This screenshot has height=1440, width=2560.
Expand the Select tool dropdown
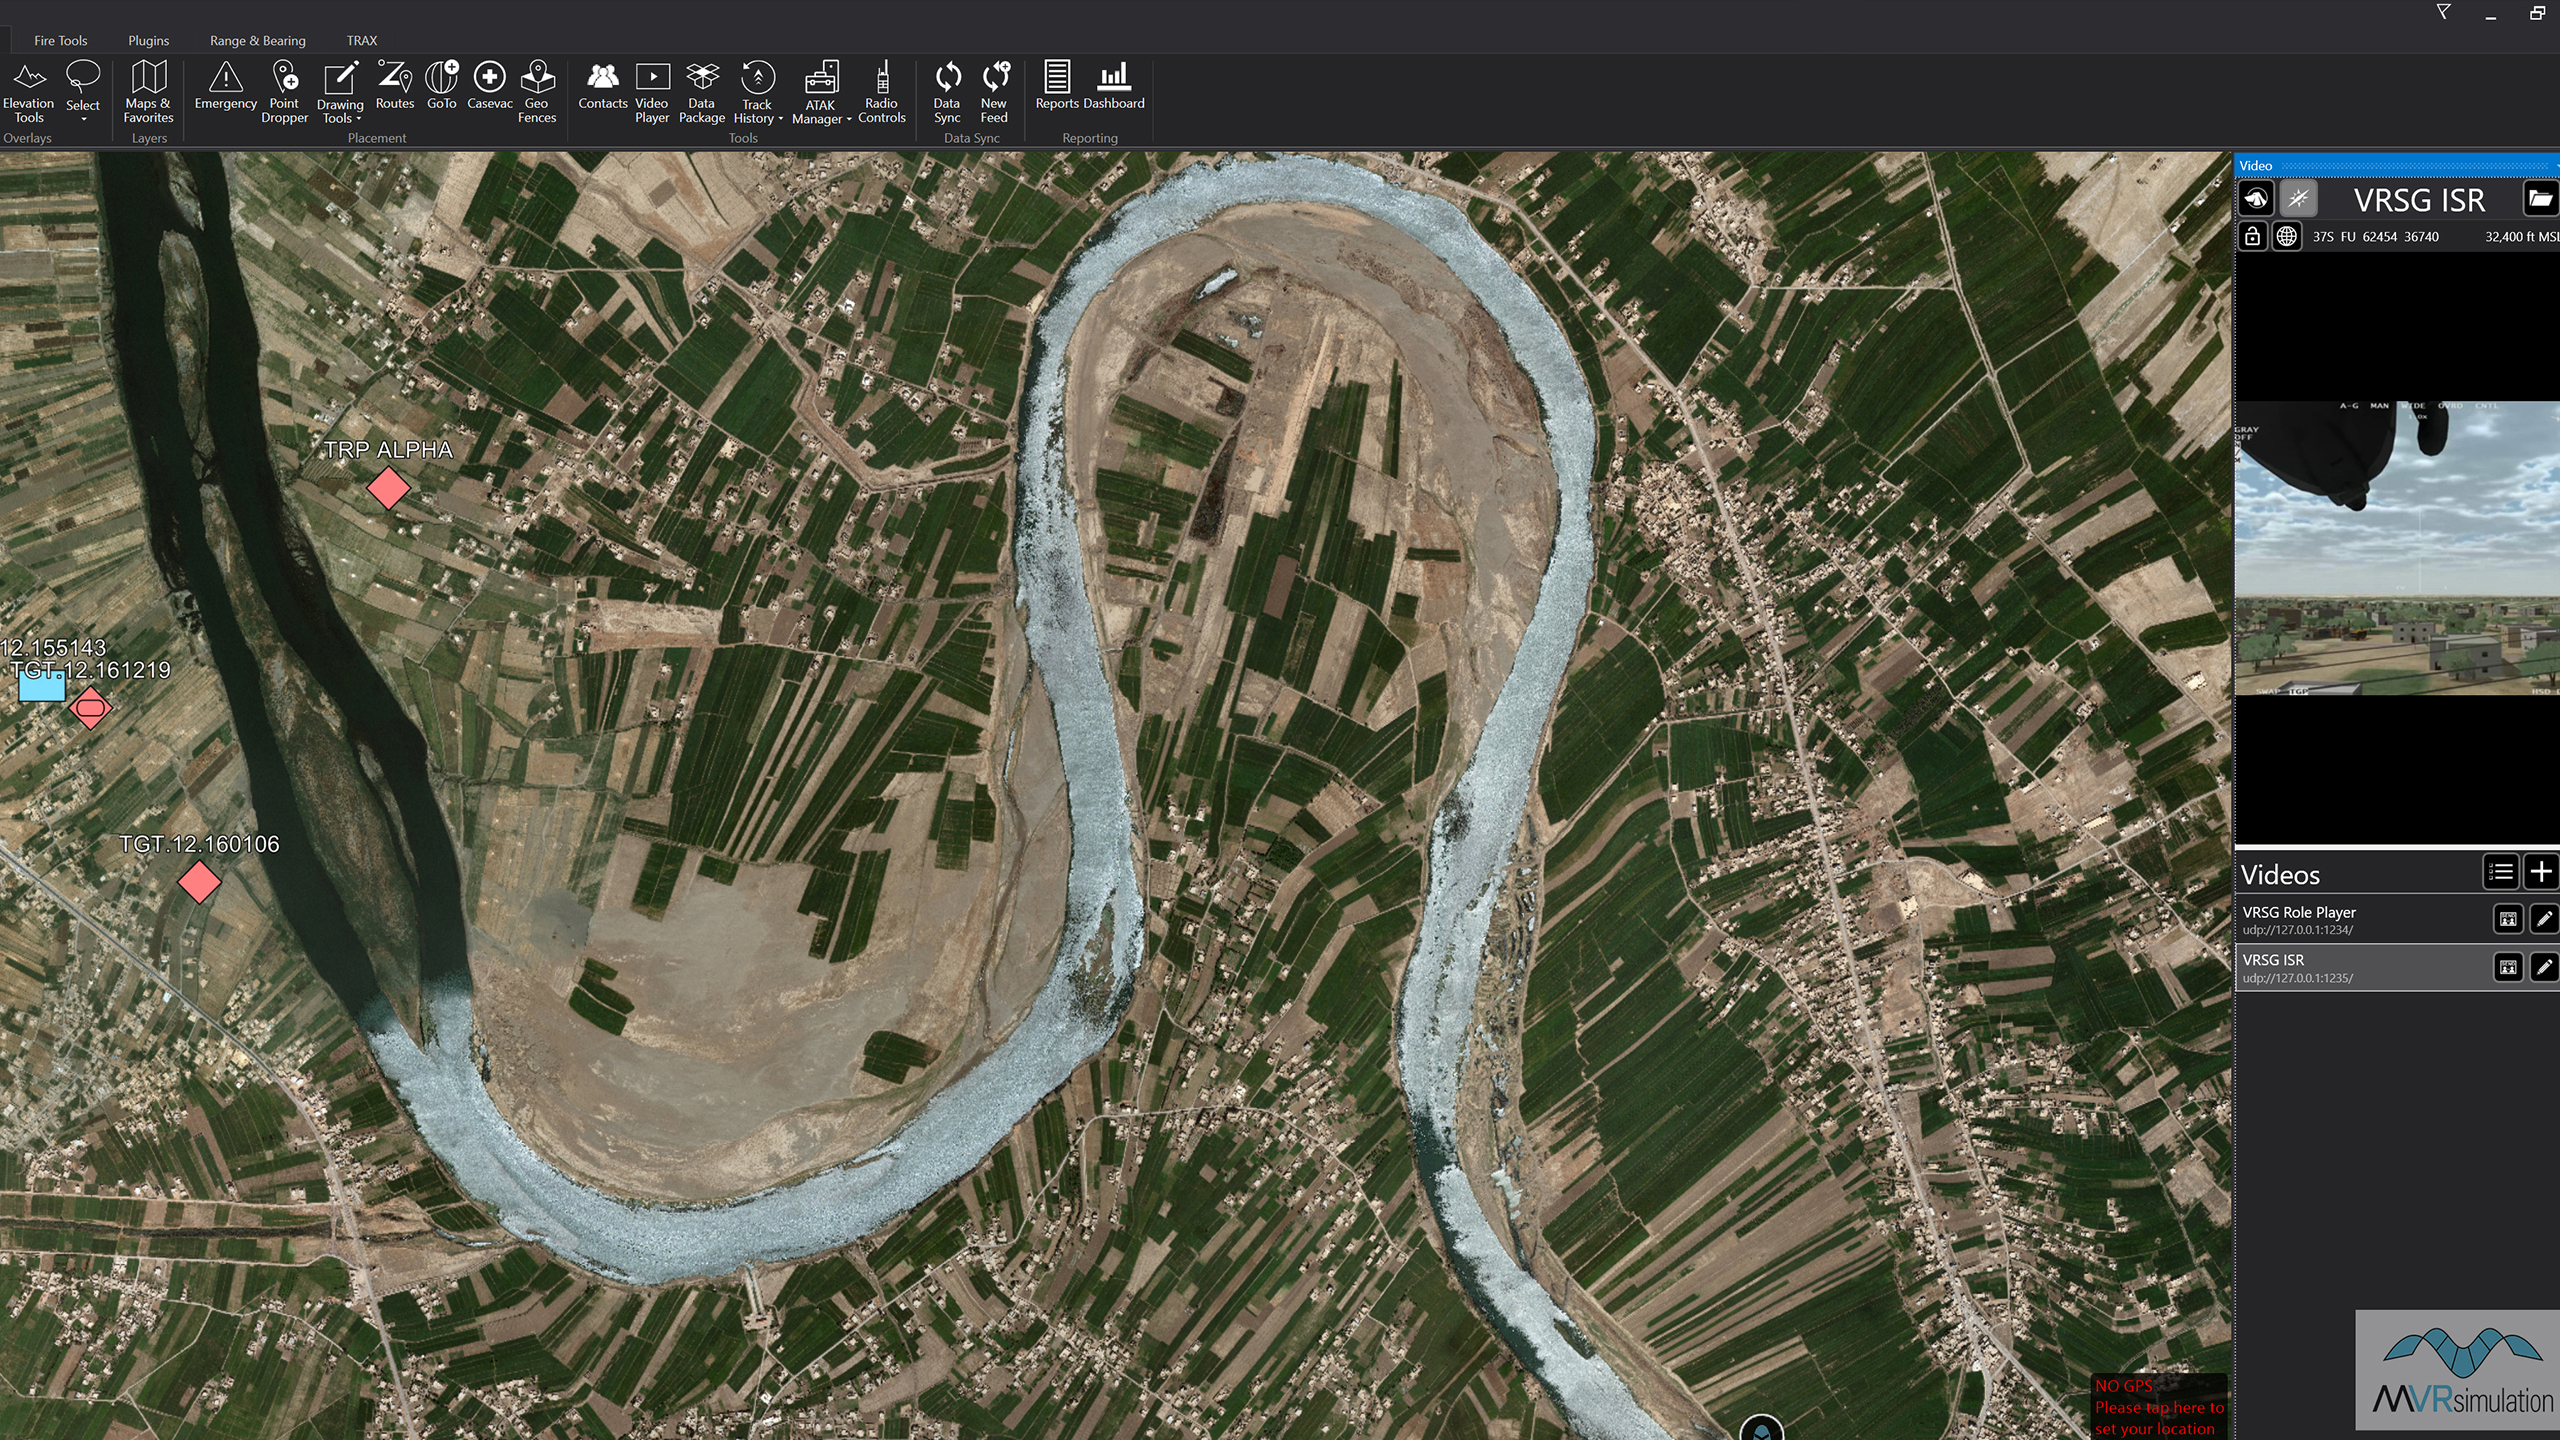pyautogui.click(x=83, y=119)
